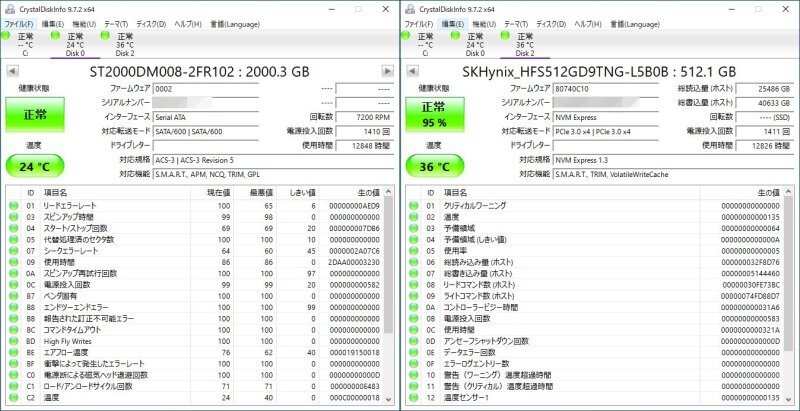Open 編集(E) menu in left window
Image resolution: width=800 pixels, height=411 pixels.
point(53,24)
